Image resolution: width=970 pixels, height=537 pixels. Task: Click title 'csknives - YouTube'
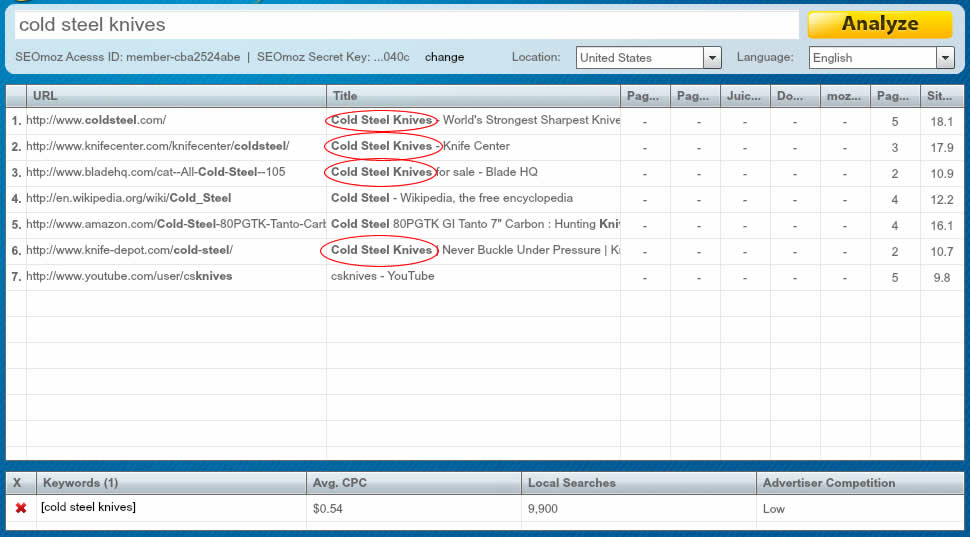(382, 277)
